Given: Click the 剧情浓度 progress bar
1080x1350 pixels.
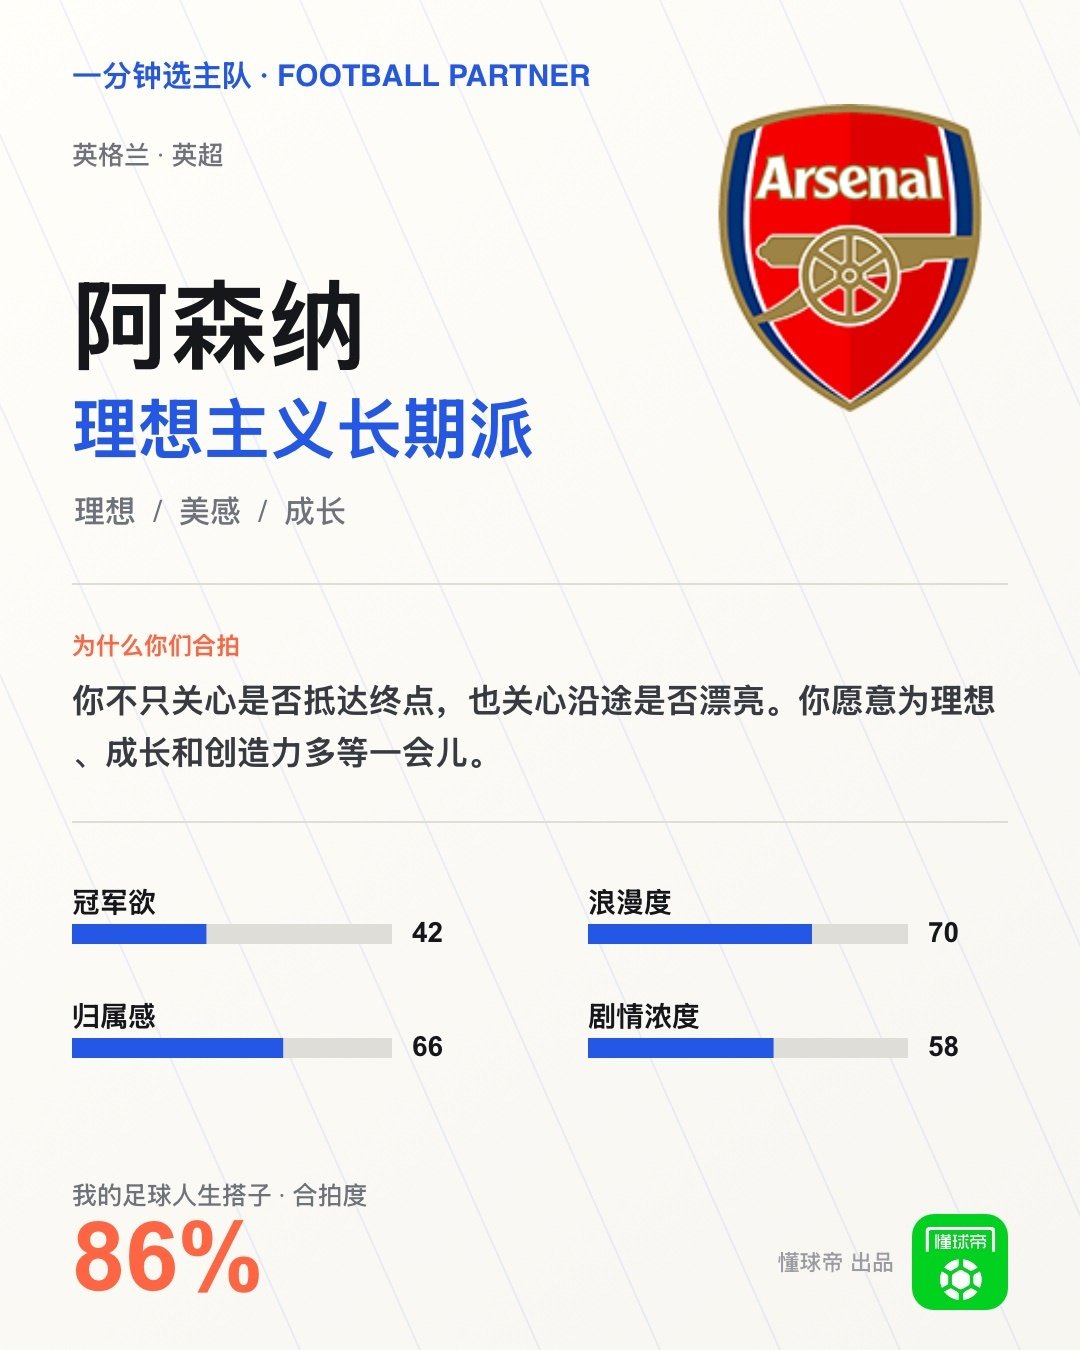Looking at the screenshot, I should [x=748, y=1048].
